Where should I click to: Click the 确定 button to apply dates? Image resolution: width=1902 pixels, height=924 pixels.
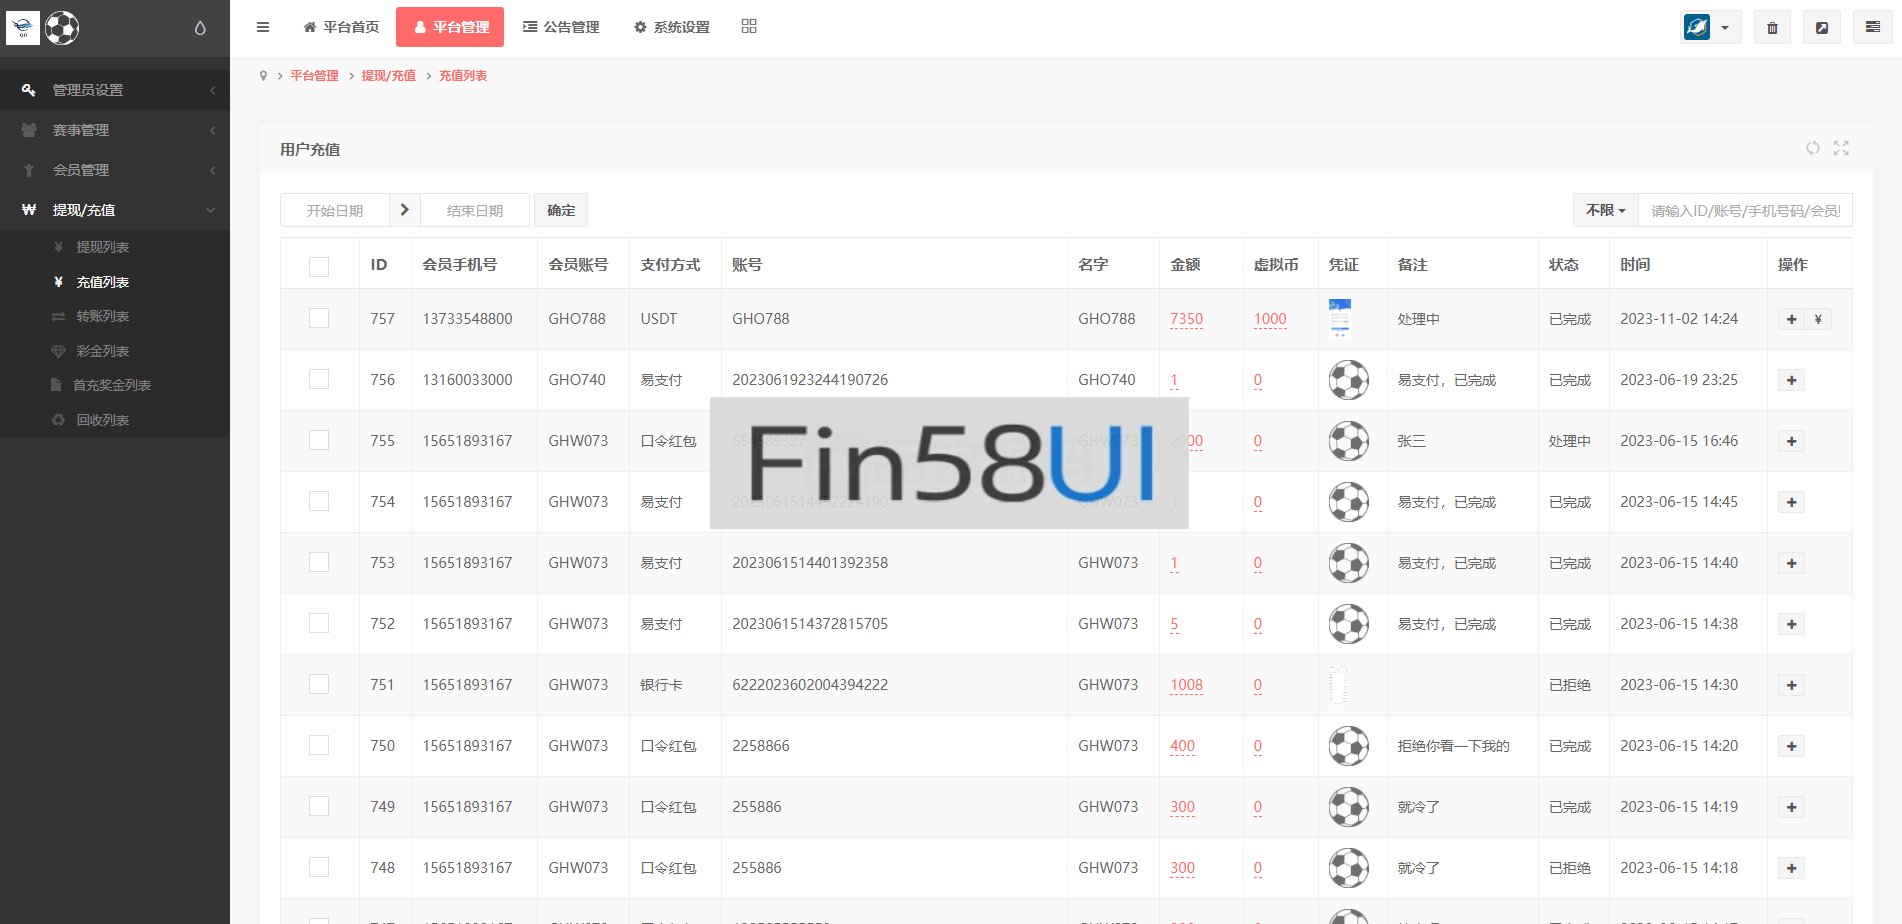point(561,211)
